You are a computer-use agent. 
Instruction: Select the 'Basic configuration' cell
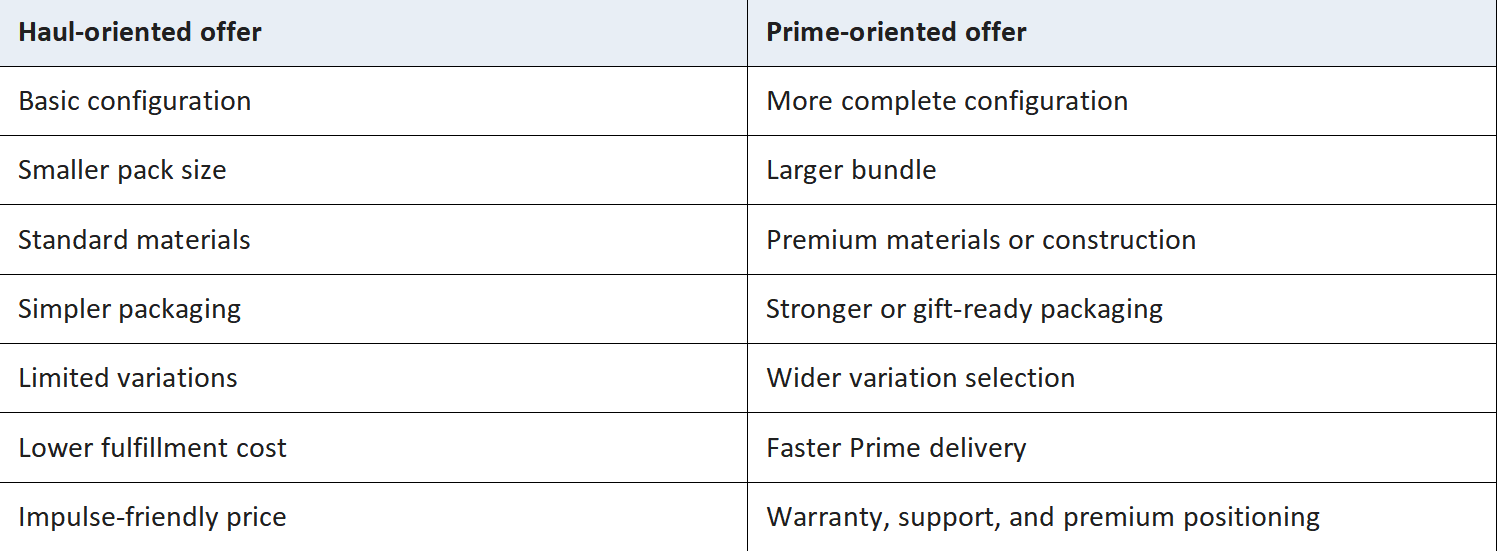[x=373, y=101]
